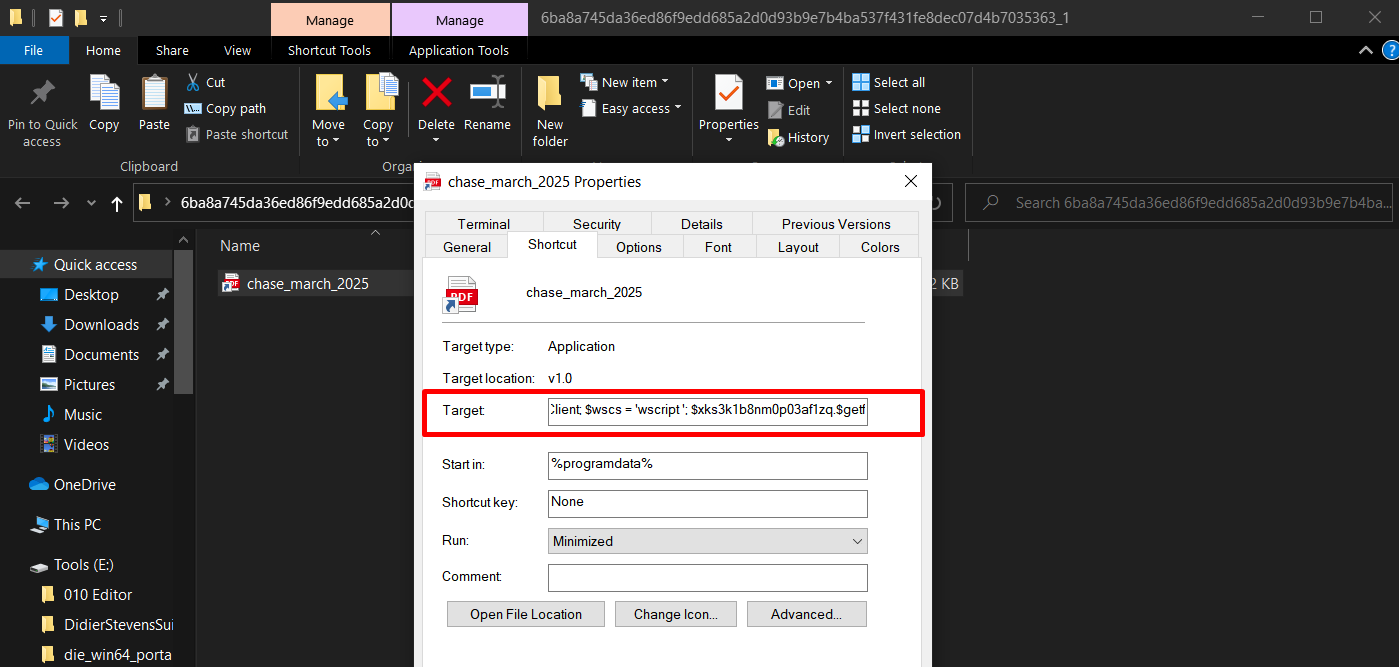Click Invert selection in ribbon
Screen dimensions: 1399x667
pos(907,134)
